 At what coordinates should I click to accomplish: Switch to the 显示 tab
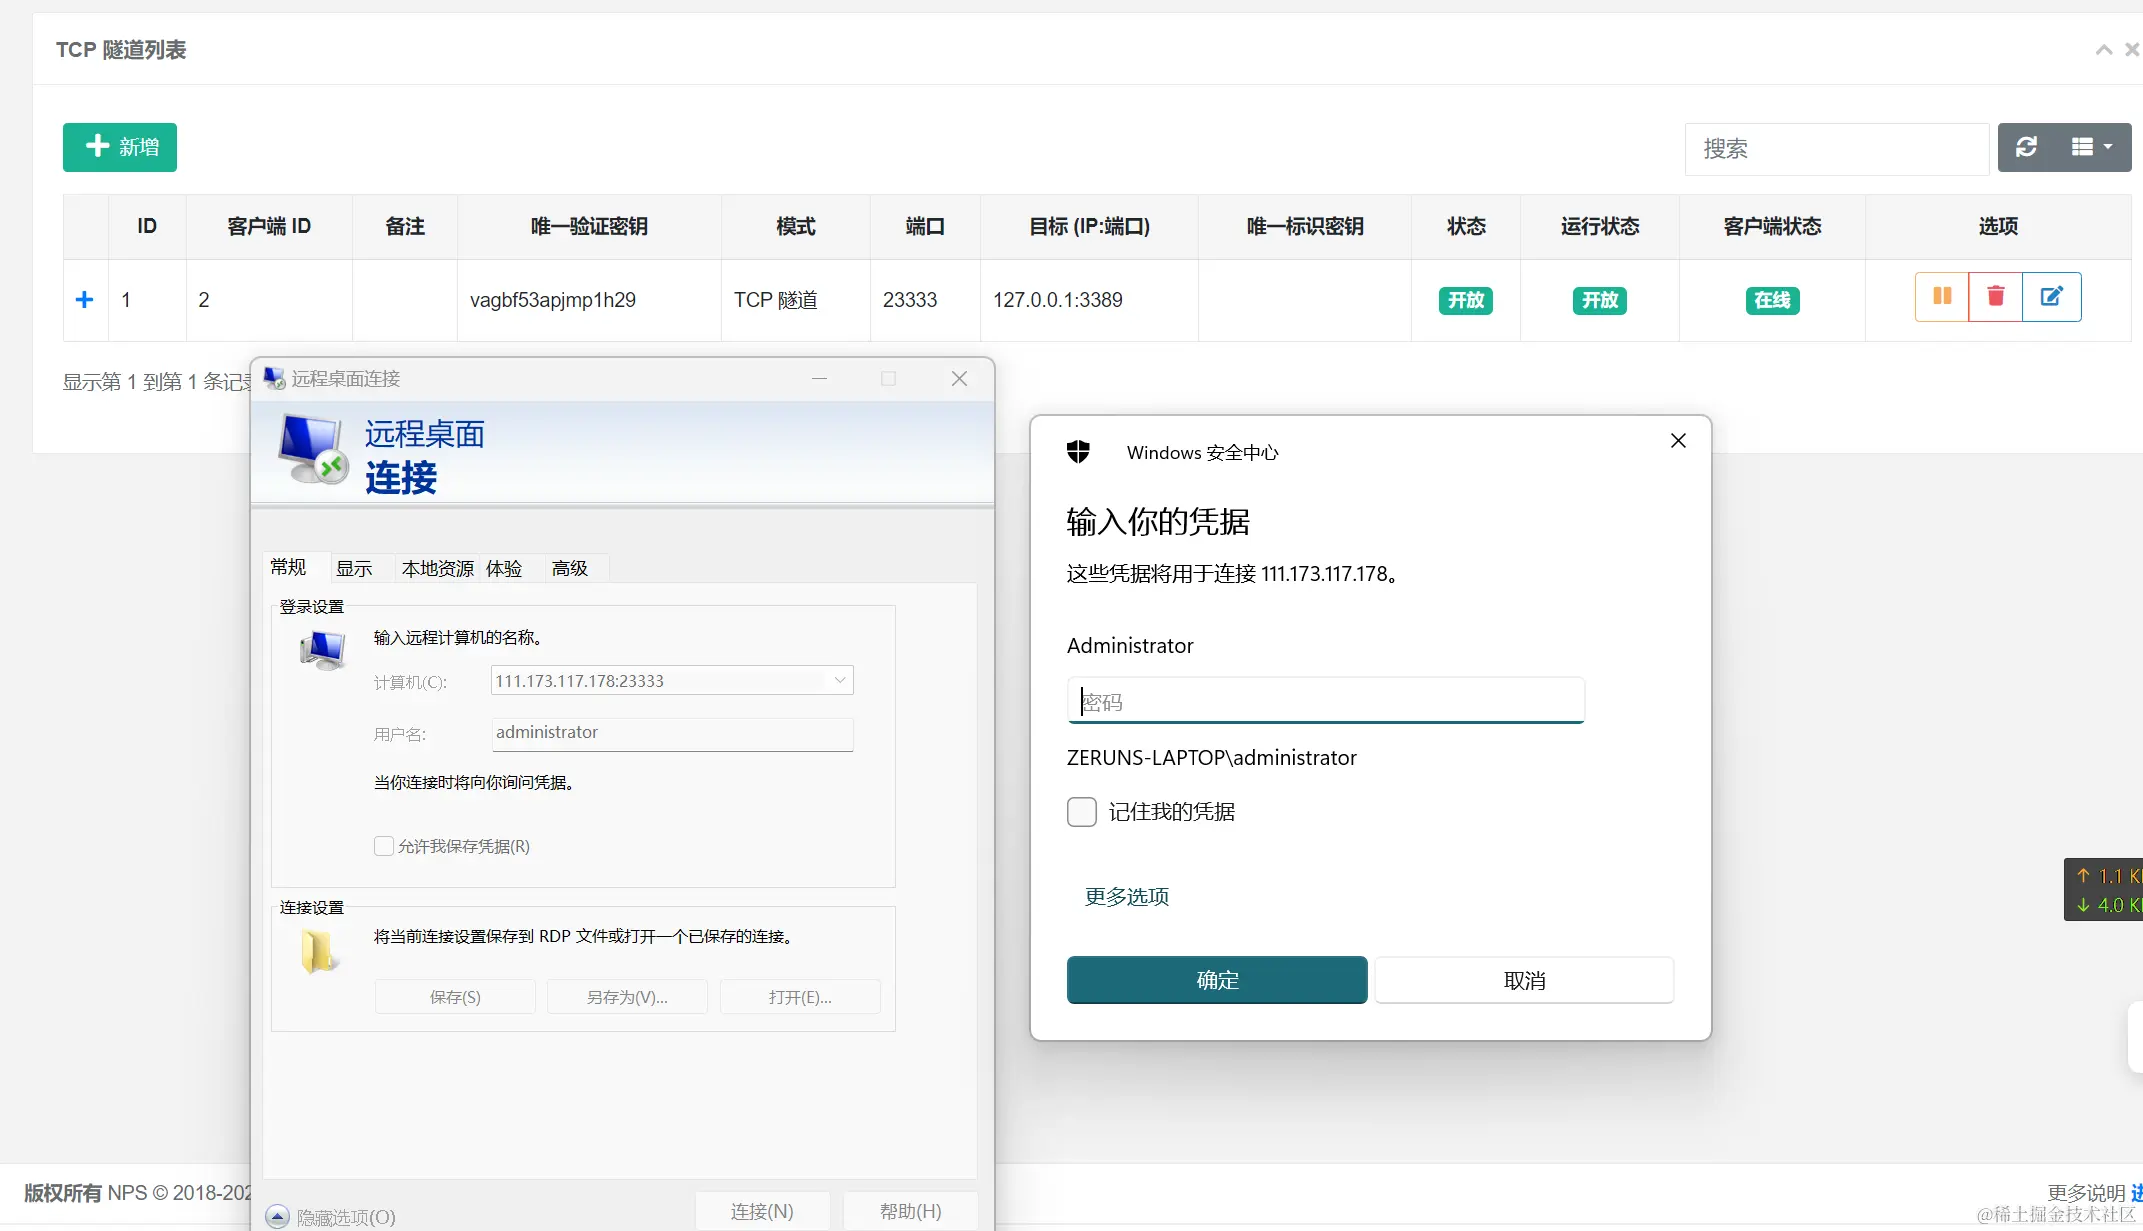coord(354,568)
